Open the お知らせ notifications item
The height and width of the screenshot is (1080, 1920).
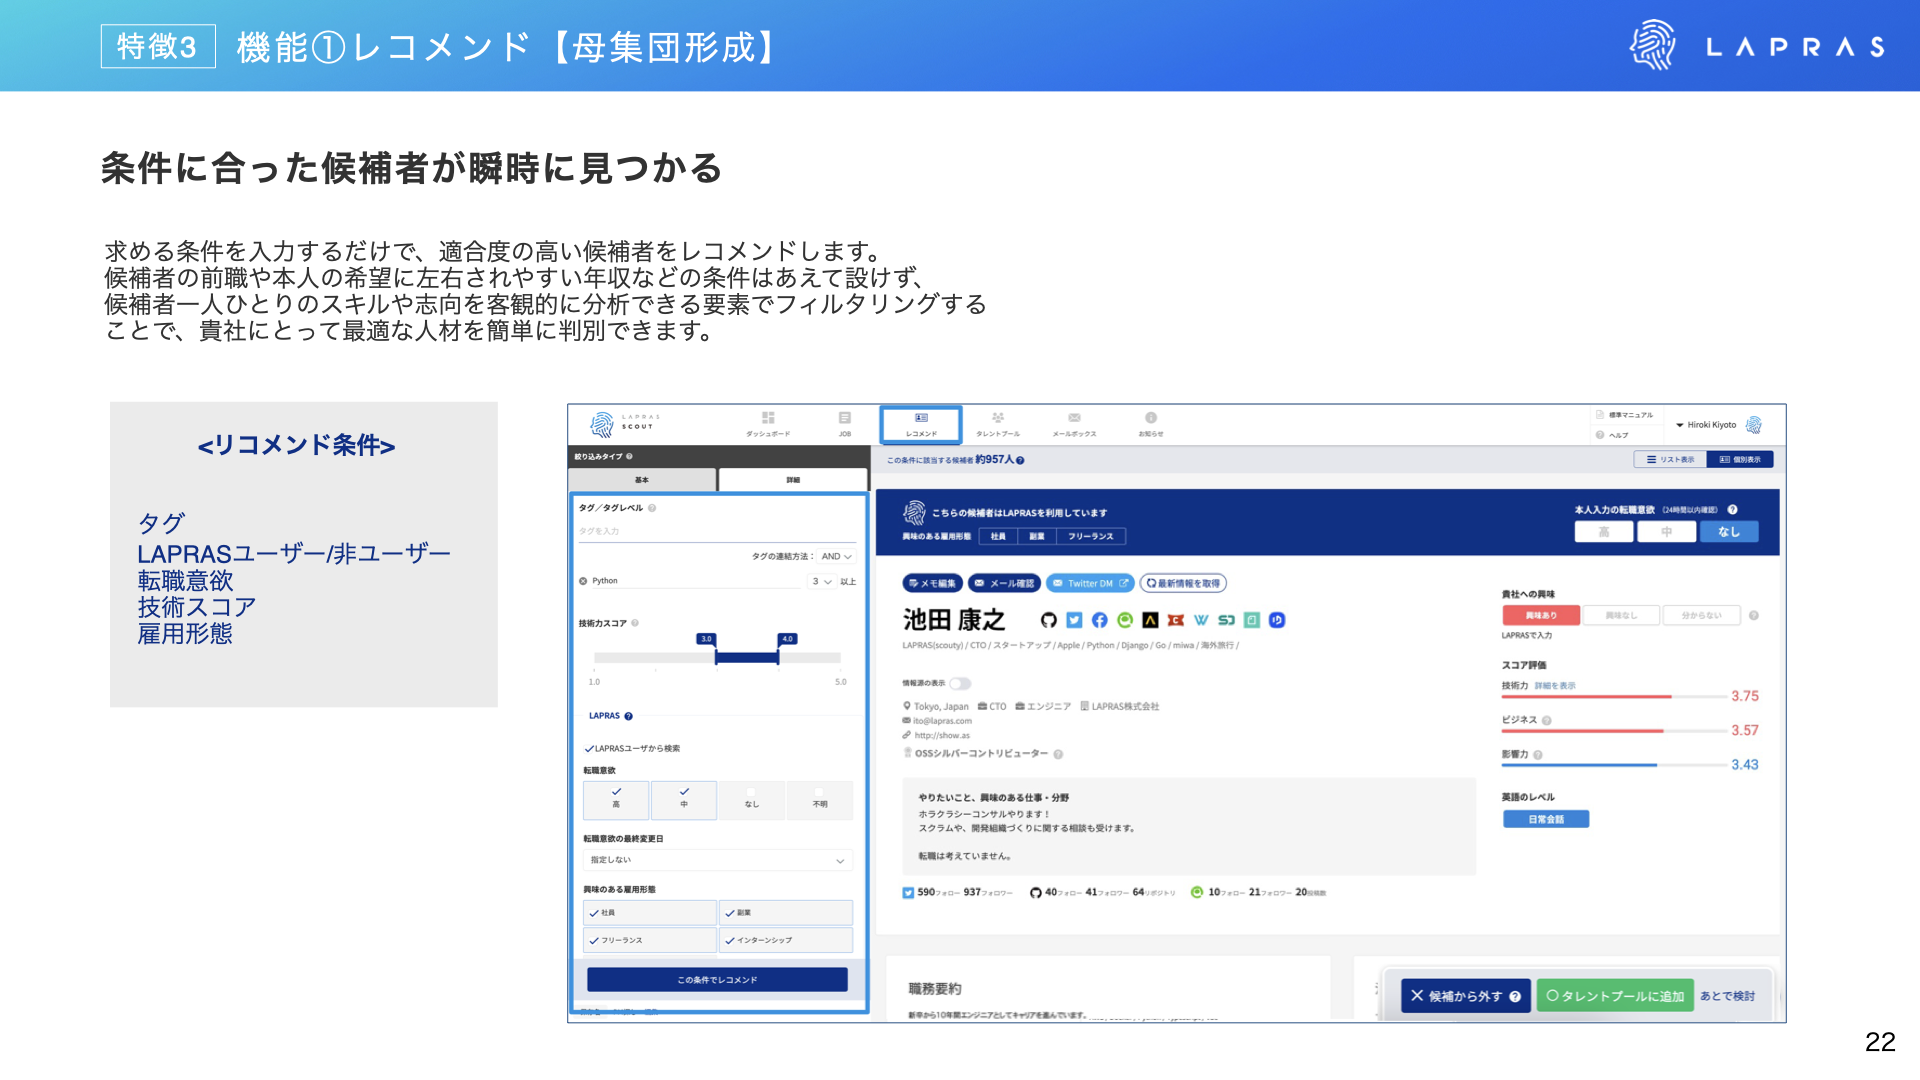tap(1151, 424)
